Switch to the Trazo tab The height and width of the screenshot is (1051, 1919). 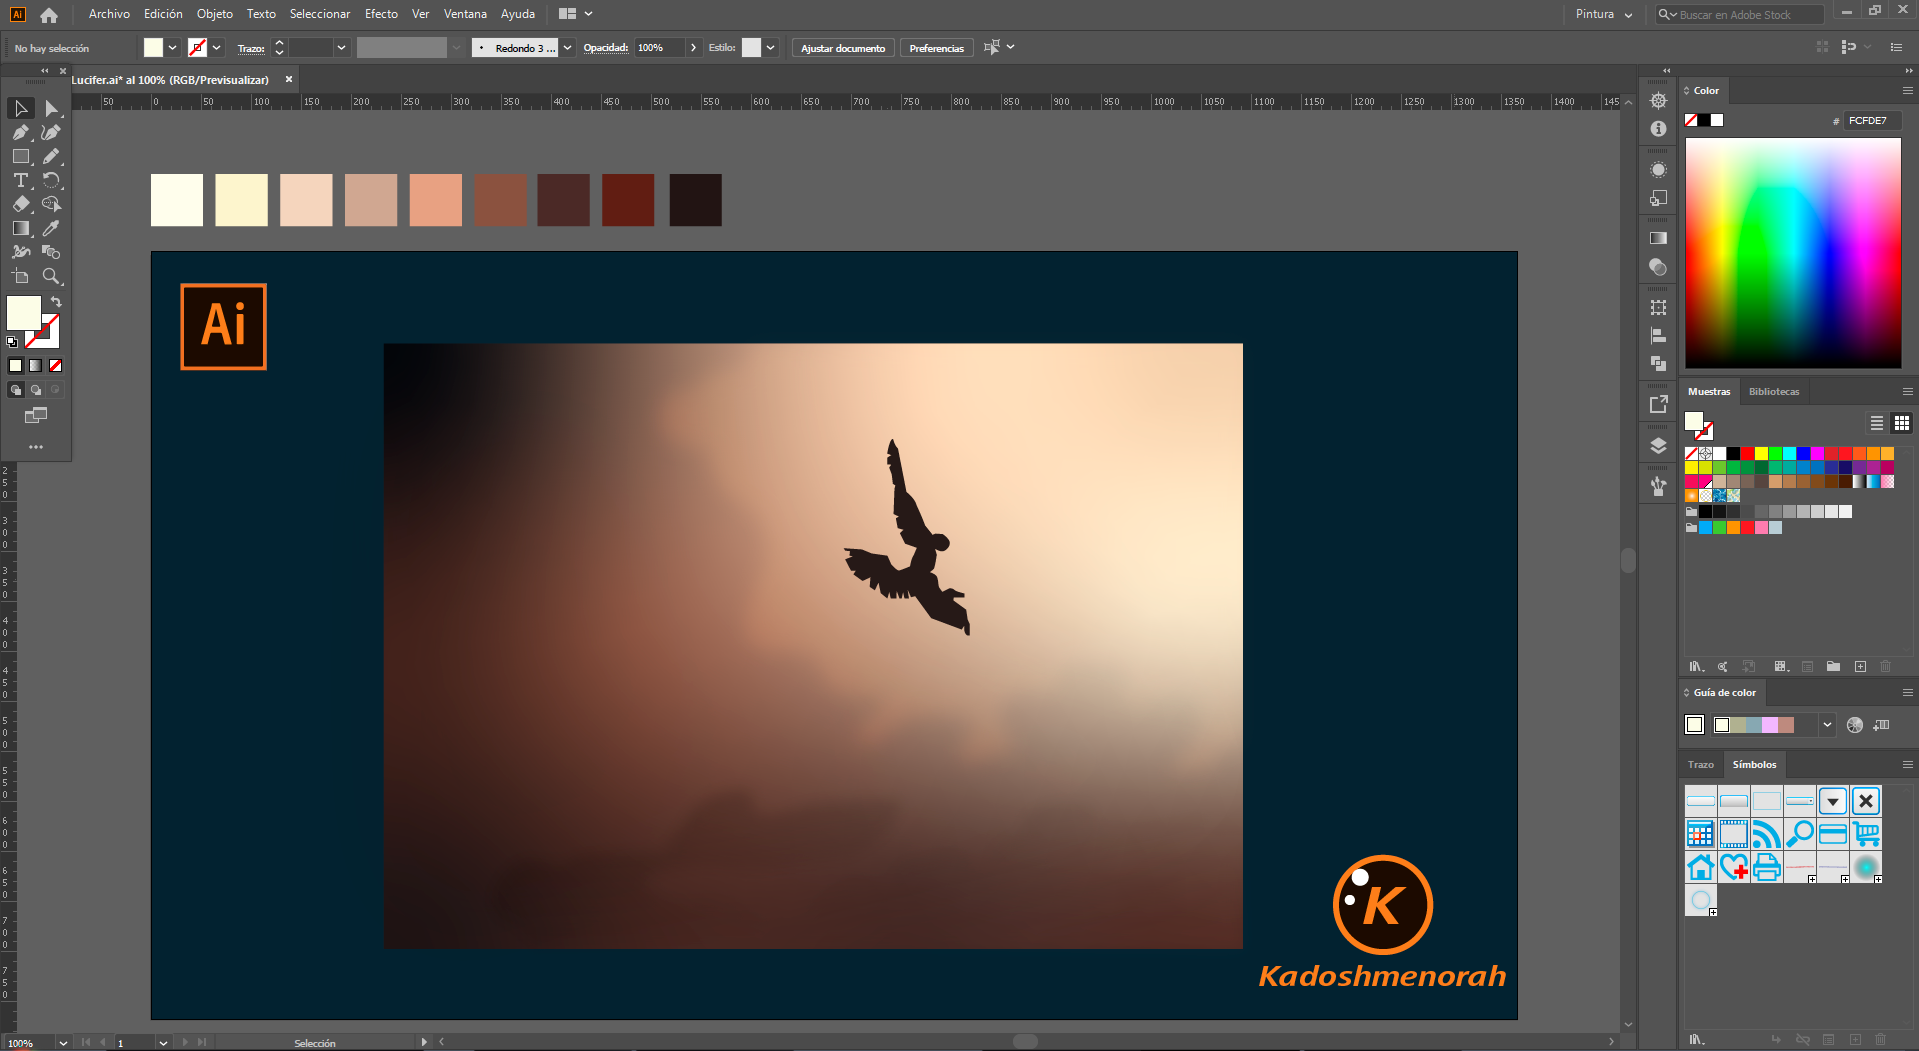(1700, 764)
